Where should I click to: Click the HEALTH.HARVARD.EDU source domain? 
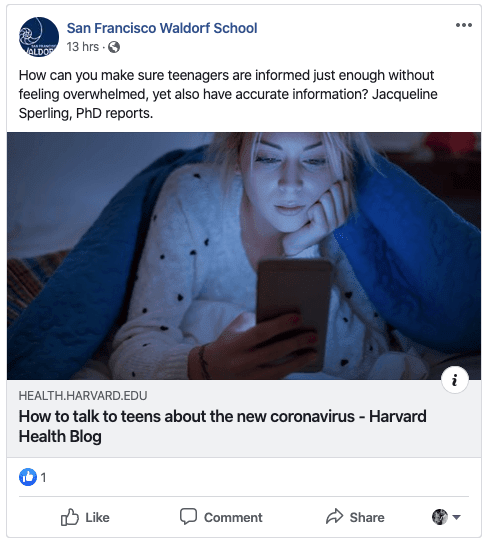[83, 396]
